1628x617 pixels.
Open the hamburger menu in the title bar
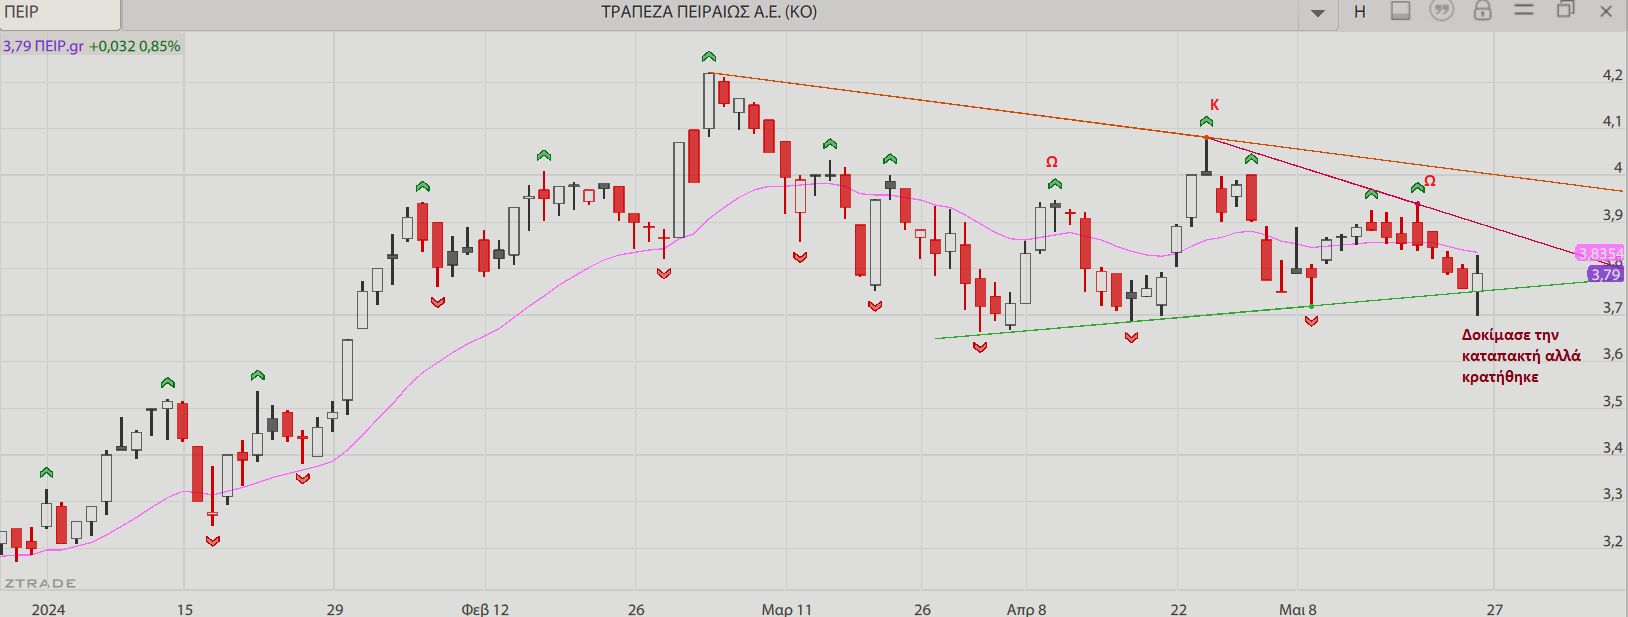[1524, 10]
